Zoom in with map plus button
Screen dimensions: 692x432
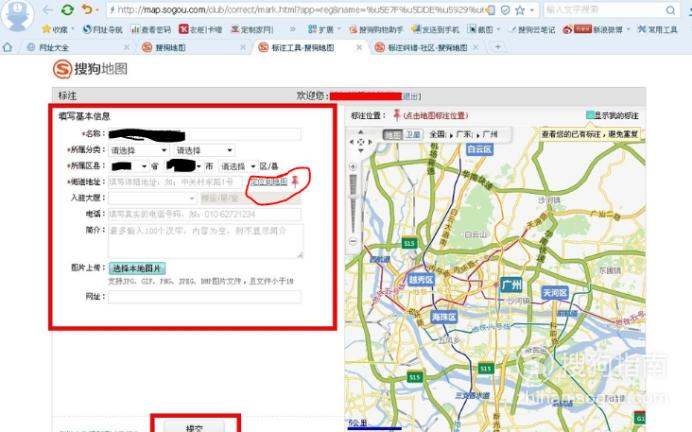pos(353,167)
